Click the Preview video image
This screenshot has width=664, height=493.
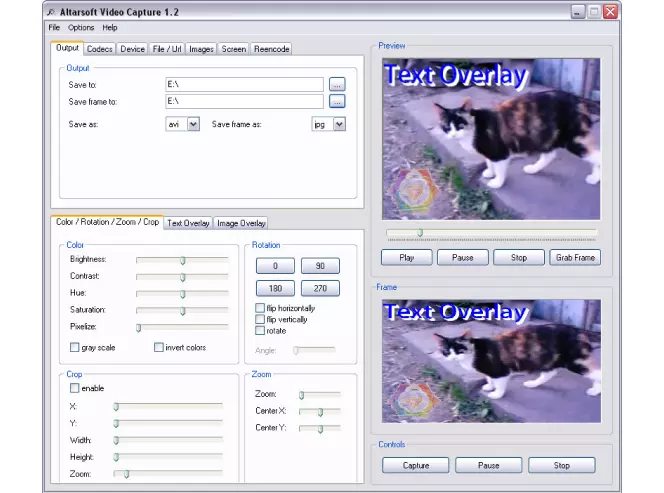point(491,139)
